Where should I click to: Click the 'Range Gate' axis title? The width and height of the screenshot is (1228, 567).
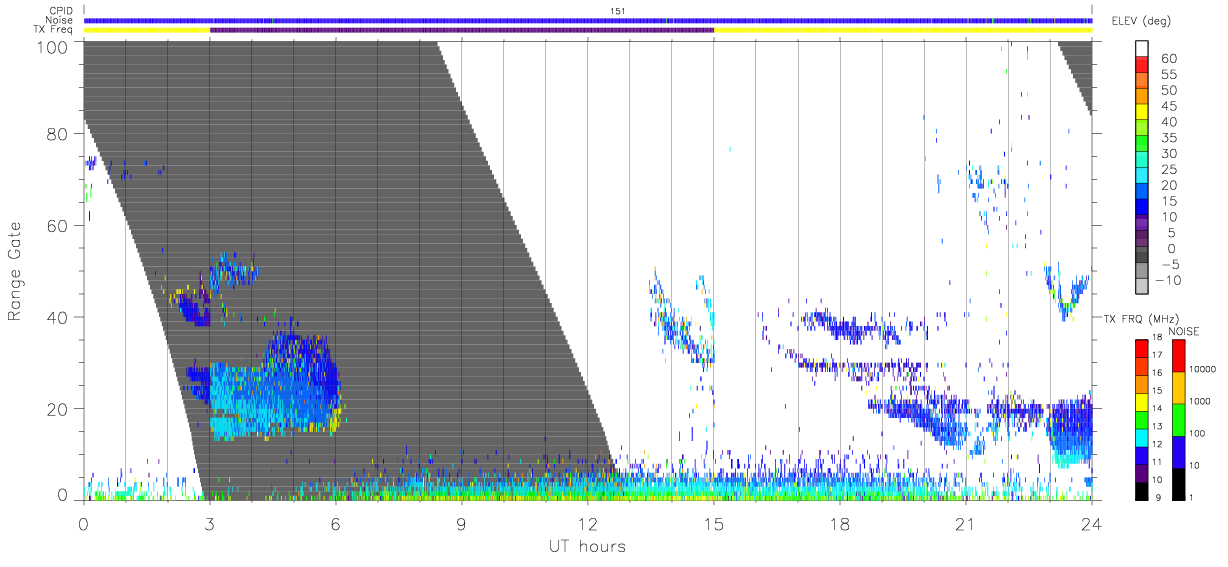[15, 271]
